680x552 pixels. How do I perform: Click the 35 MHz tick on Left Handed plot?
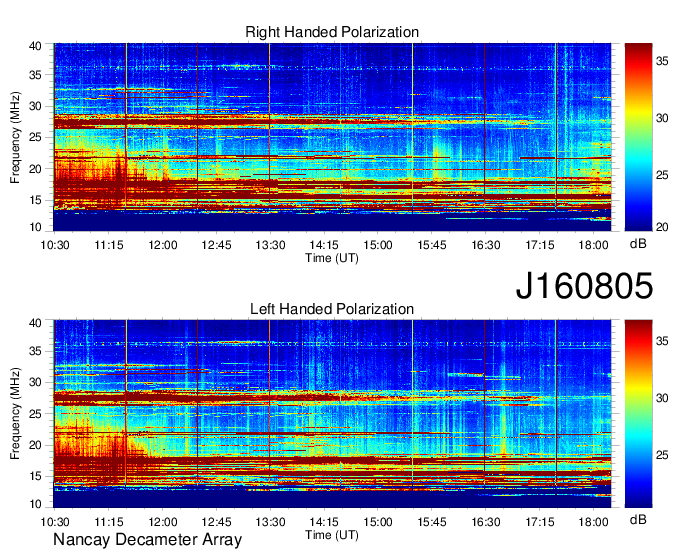(x=36, y=352)
